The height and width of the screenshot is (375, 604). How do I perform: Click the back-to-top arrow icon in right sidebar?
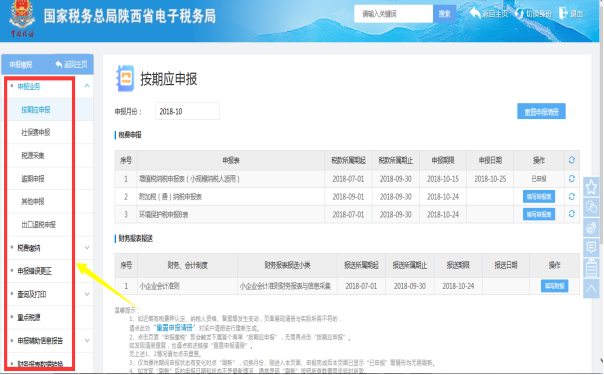click(x=591, y=288)
